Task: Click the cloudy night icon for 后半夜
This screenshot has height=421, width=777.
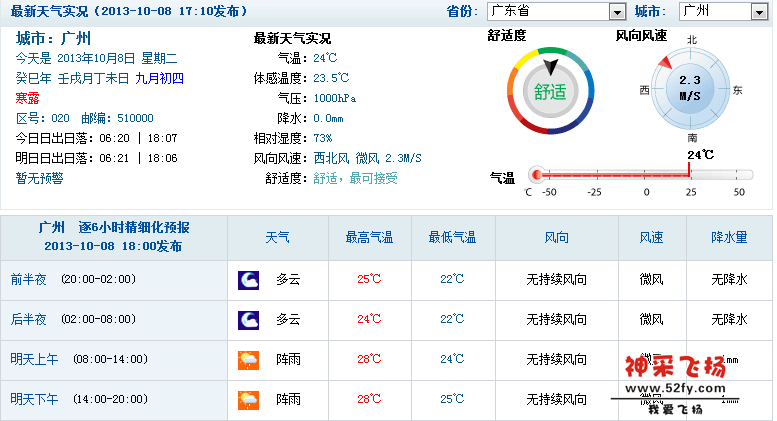Action: tap(248, 320)
